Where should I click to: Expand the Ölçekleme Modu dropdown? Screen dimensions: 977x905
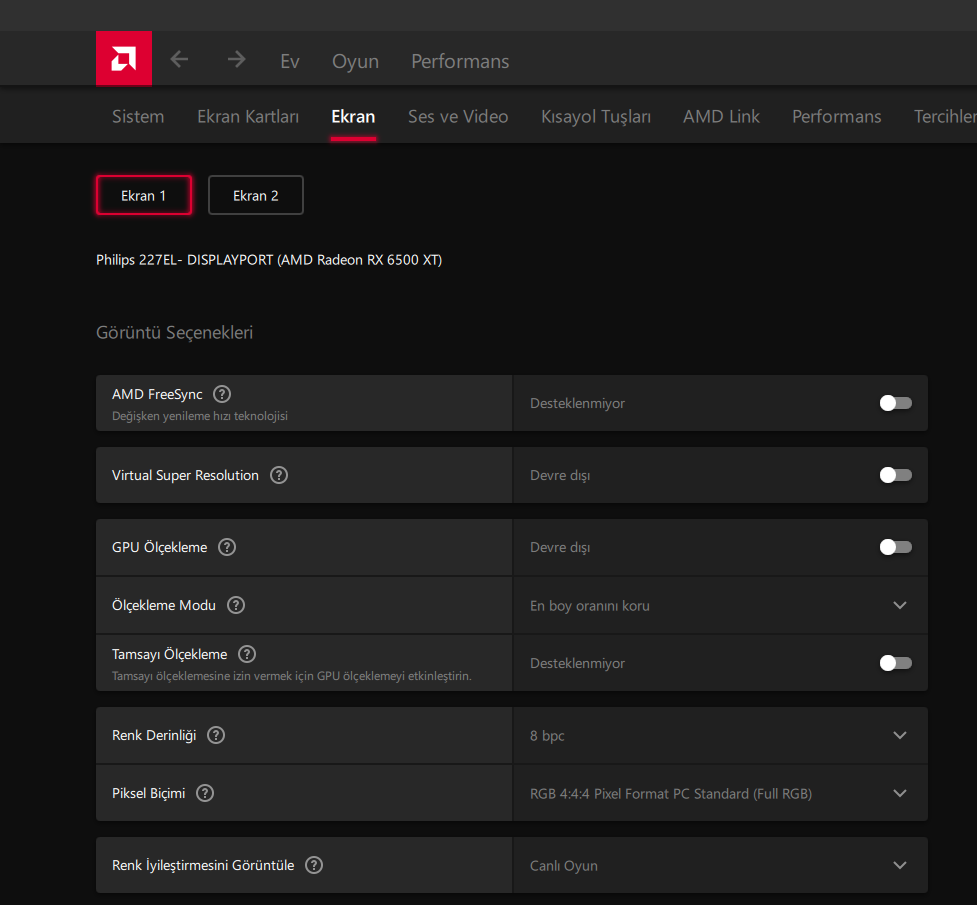click(x=899, y=605)
